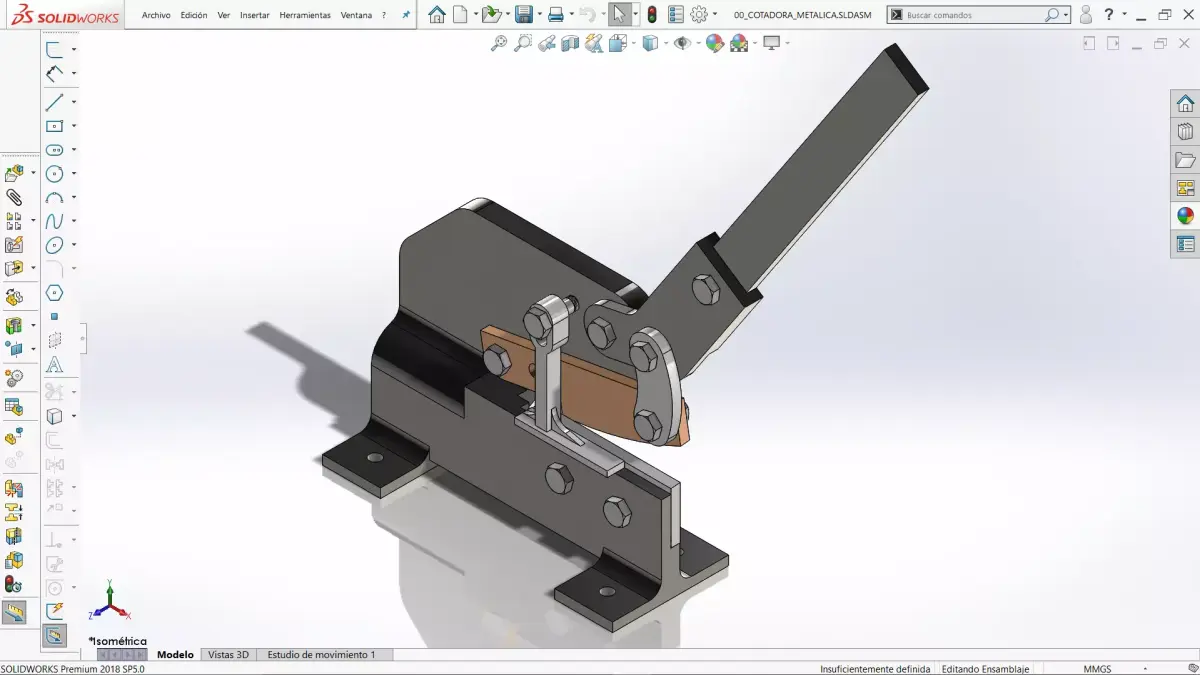This screenshot has height=675, width=1200.
Task: Toggle the menu bar pin
Action: tap(404, 14)
